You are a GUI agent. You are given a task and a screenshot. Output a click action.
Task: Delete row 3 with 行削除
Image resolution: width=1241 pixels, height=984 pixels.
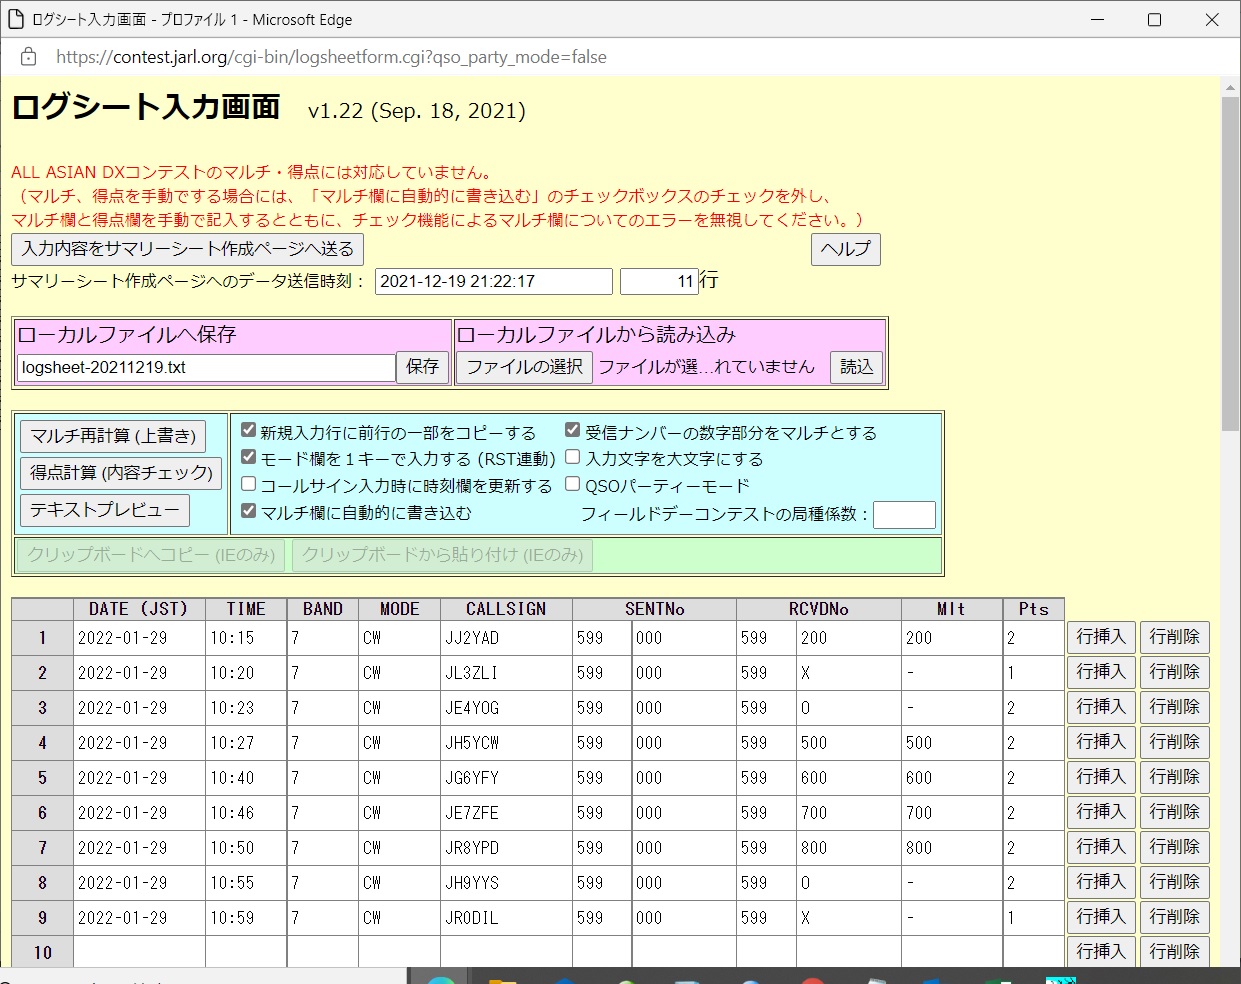click(1175, 707)
